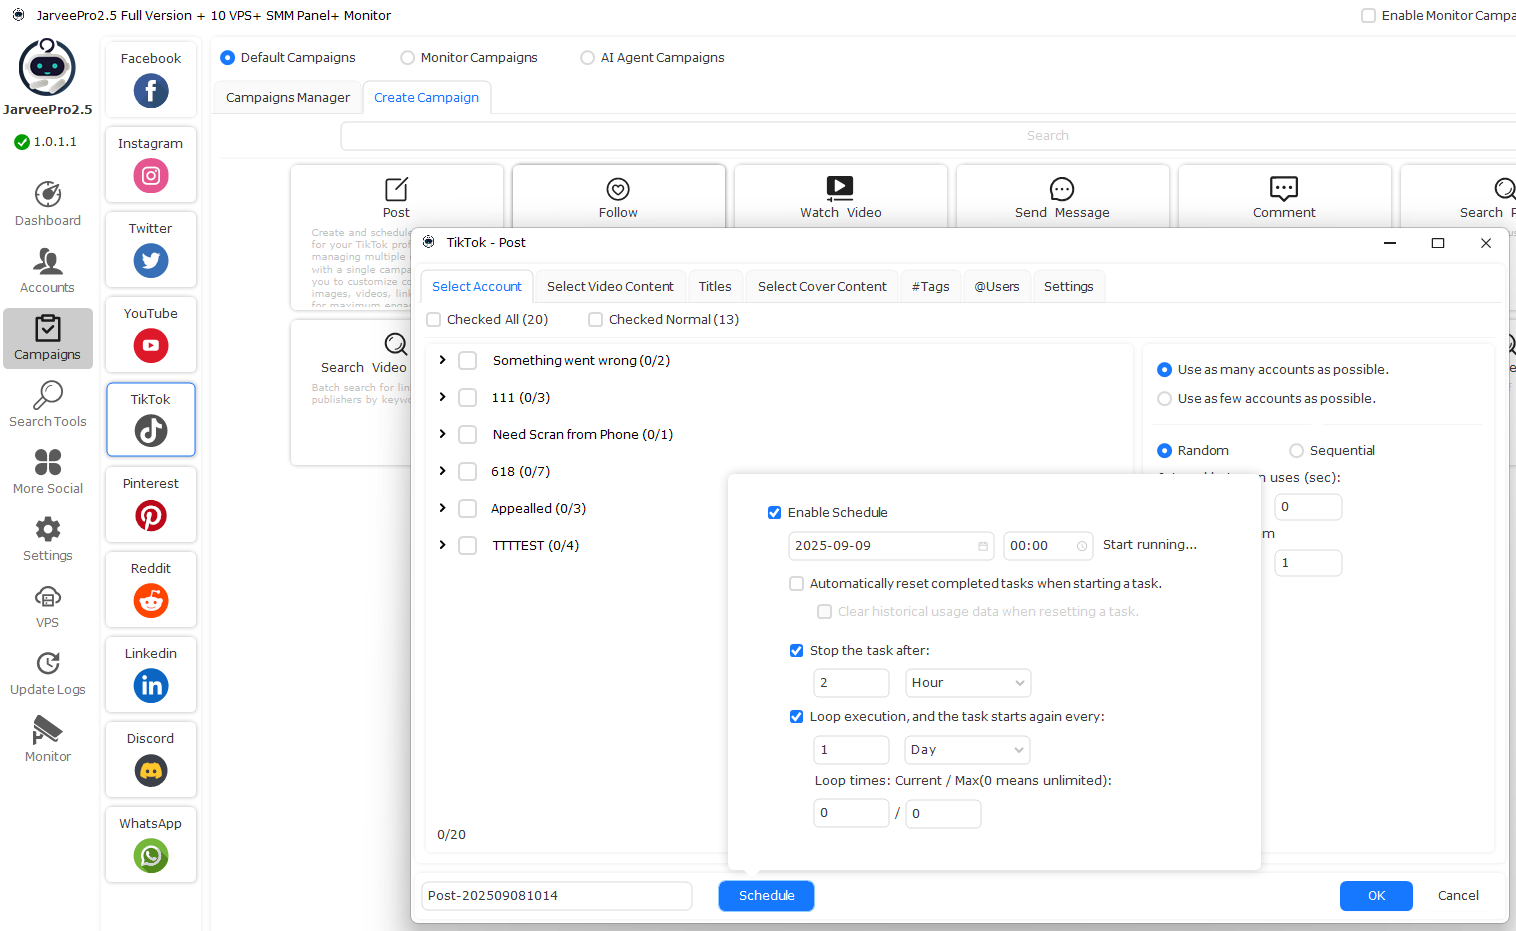The height and width of the screenshot is (931, 1516).
Task: Open the Hour unit dropdown
Action: pyautogui.click(x=968, y=683)
